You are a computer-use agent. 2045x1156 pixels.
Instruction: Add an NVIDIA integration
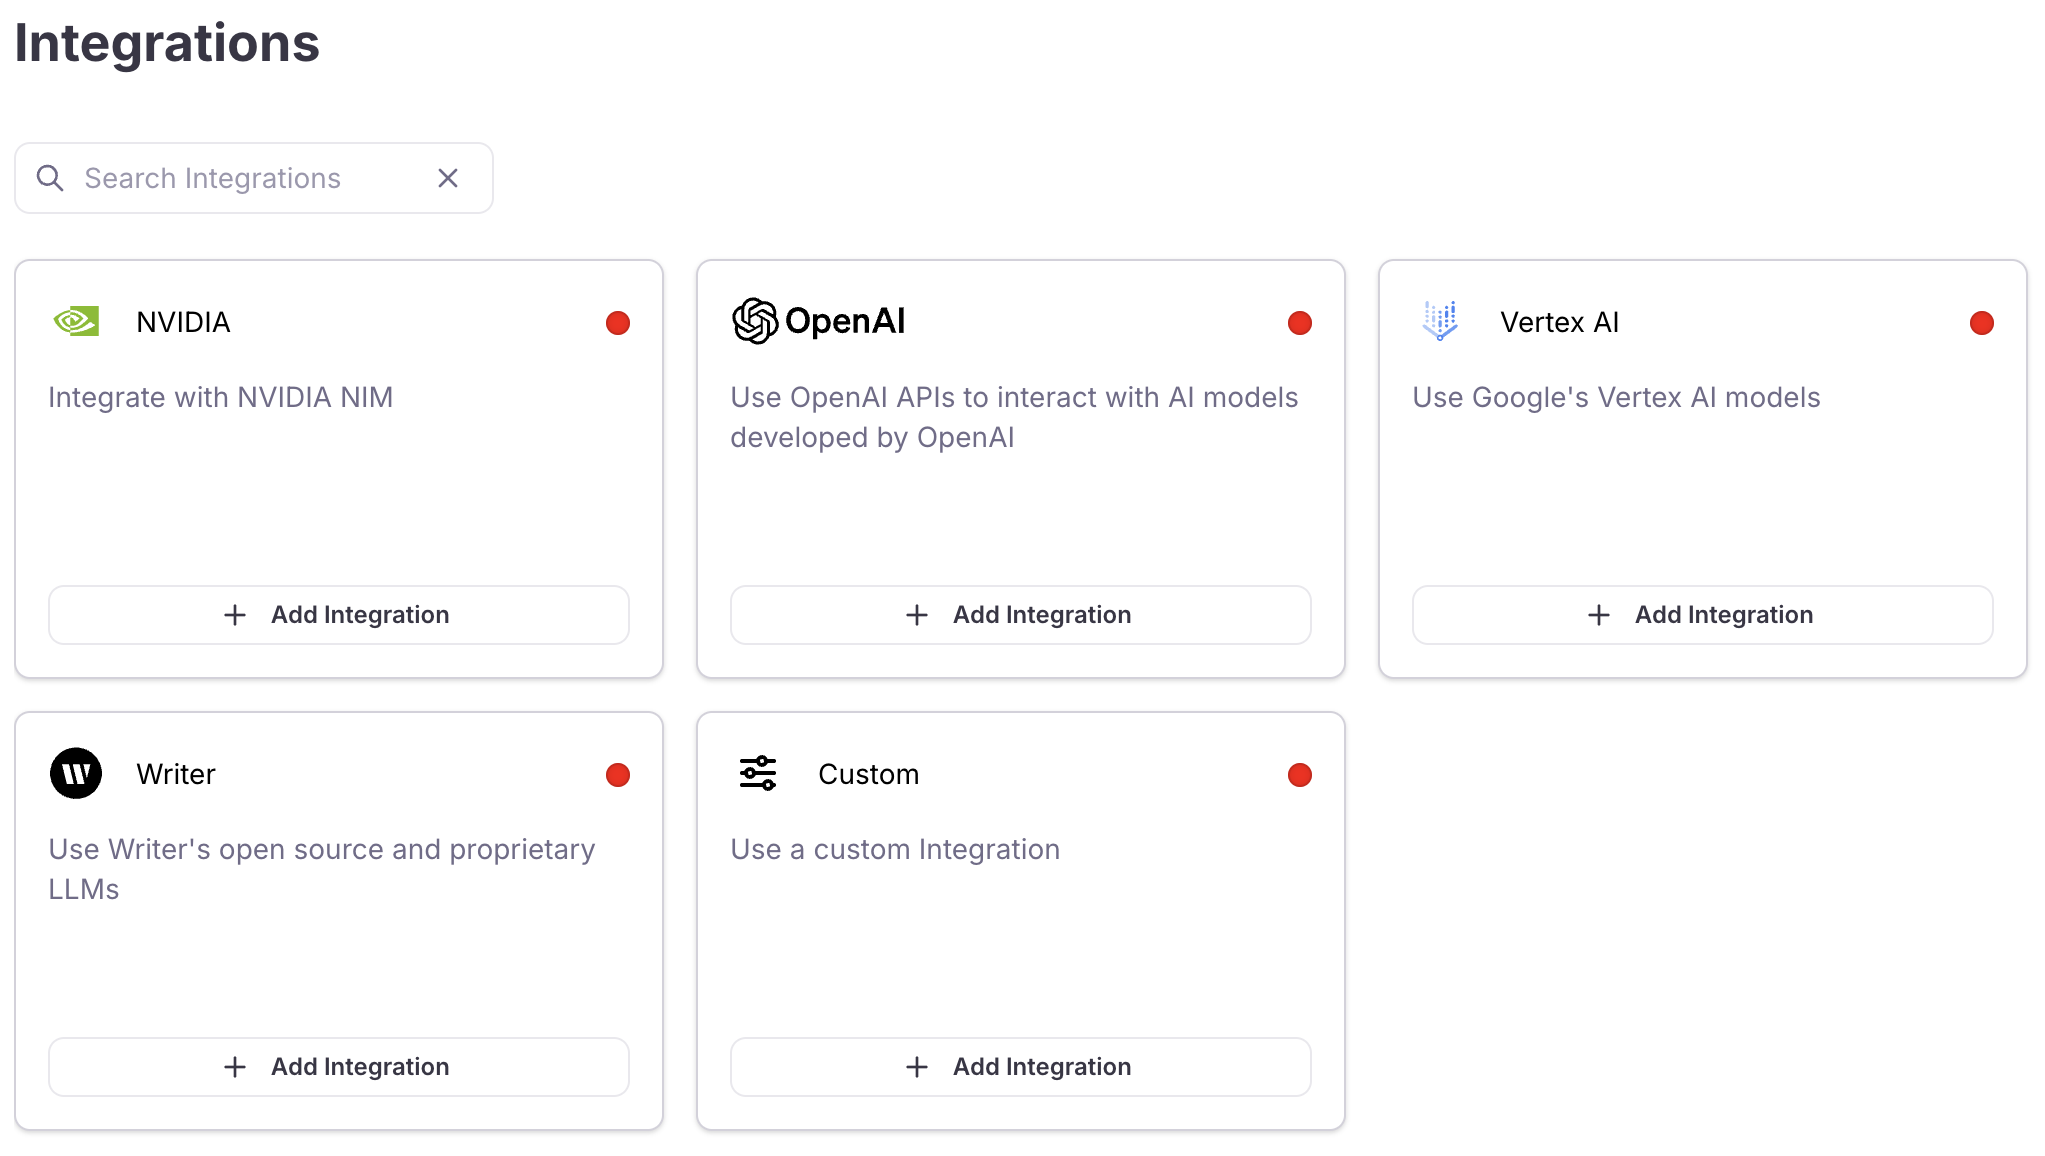pos(338,615)
